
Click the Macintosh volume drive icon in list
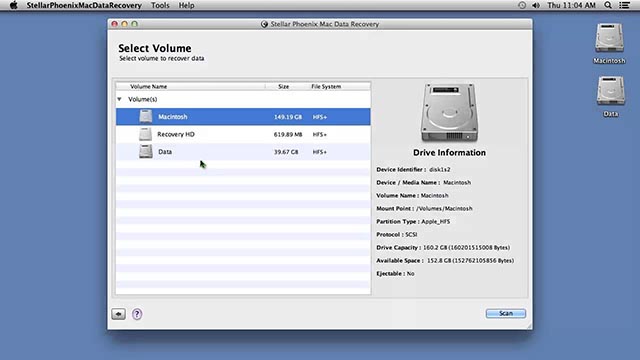click(146, 116)
